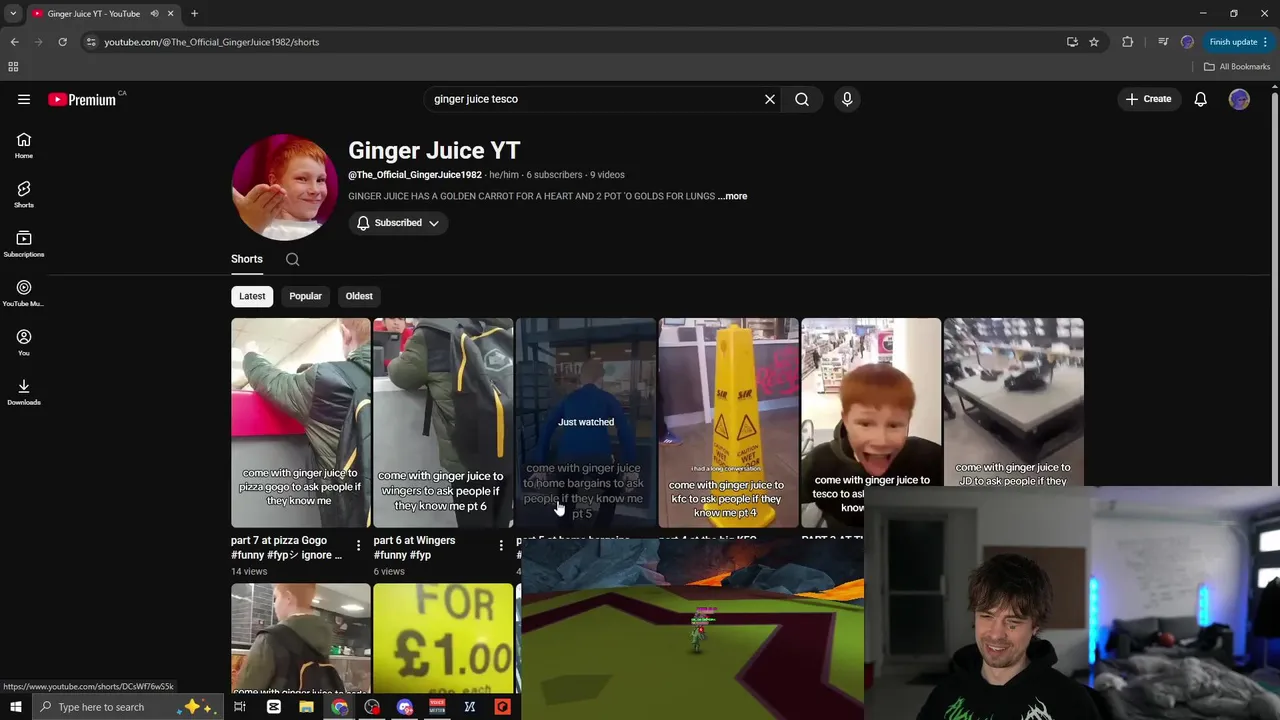Screen dimensions: 1280x720
Task: Open the part 6 at Wingers title
Action: click(x=414, y=548)
